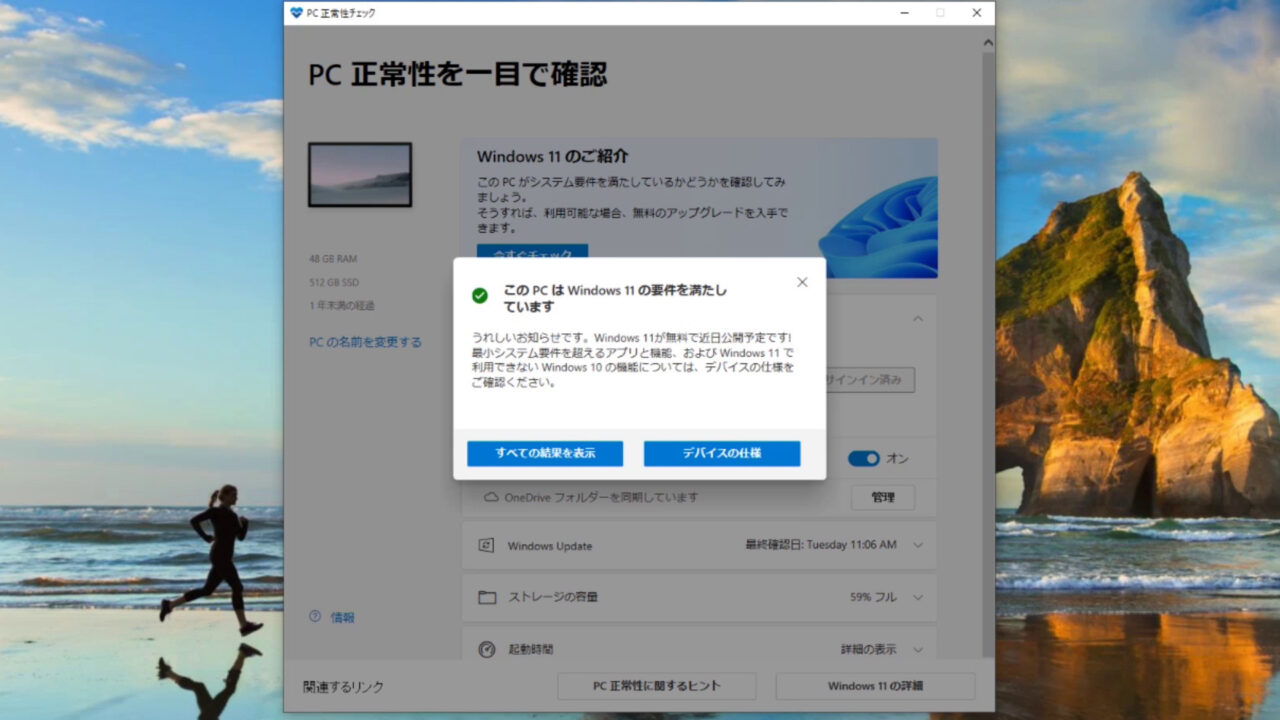Click the すべての結果を表示 button
This screenshot has height=720, width=1280.
[x=545, y=453]
